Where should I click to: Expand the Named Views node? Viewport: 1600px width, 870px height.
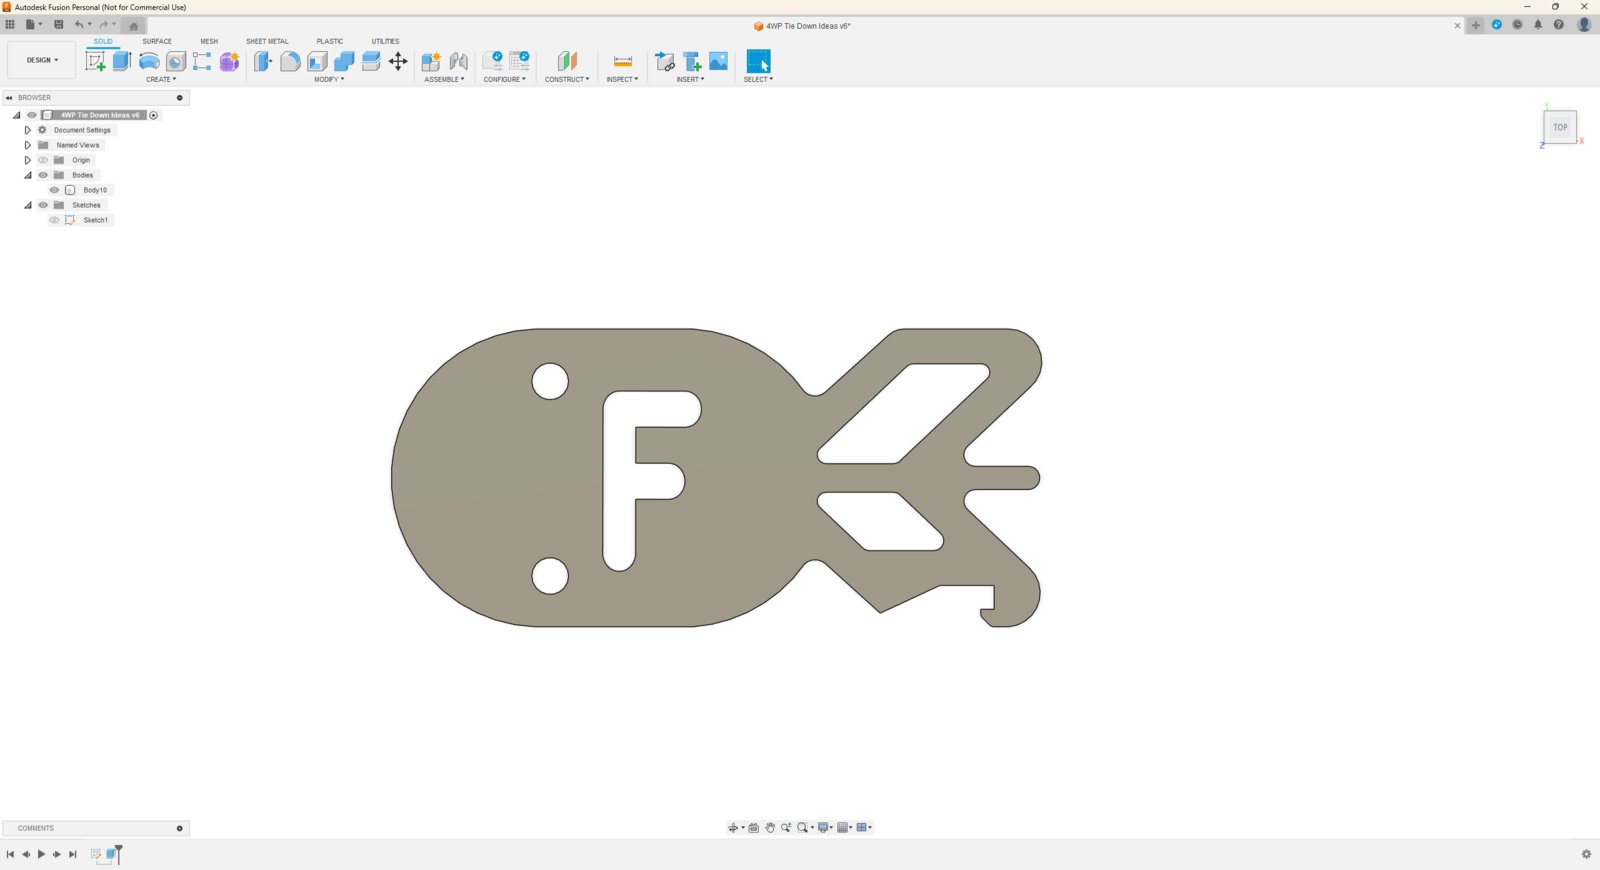(x=28, y=145)
